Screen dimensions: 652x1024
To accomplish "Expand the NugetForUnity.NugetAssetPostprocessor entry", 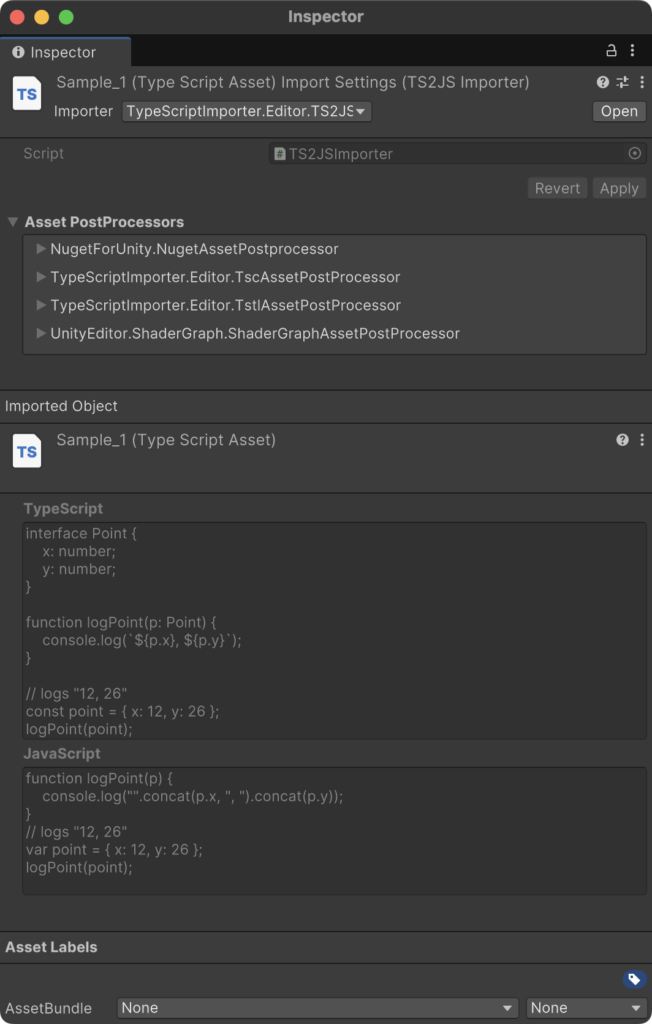I will (38, 248).
